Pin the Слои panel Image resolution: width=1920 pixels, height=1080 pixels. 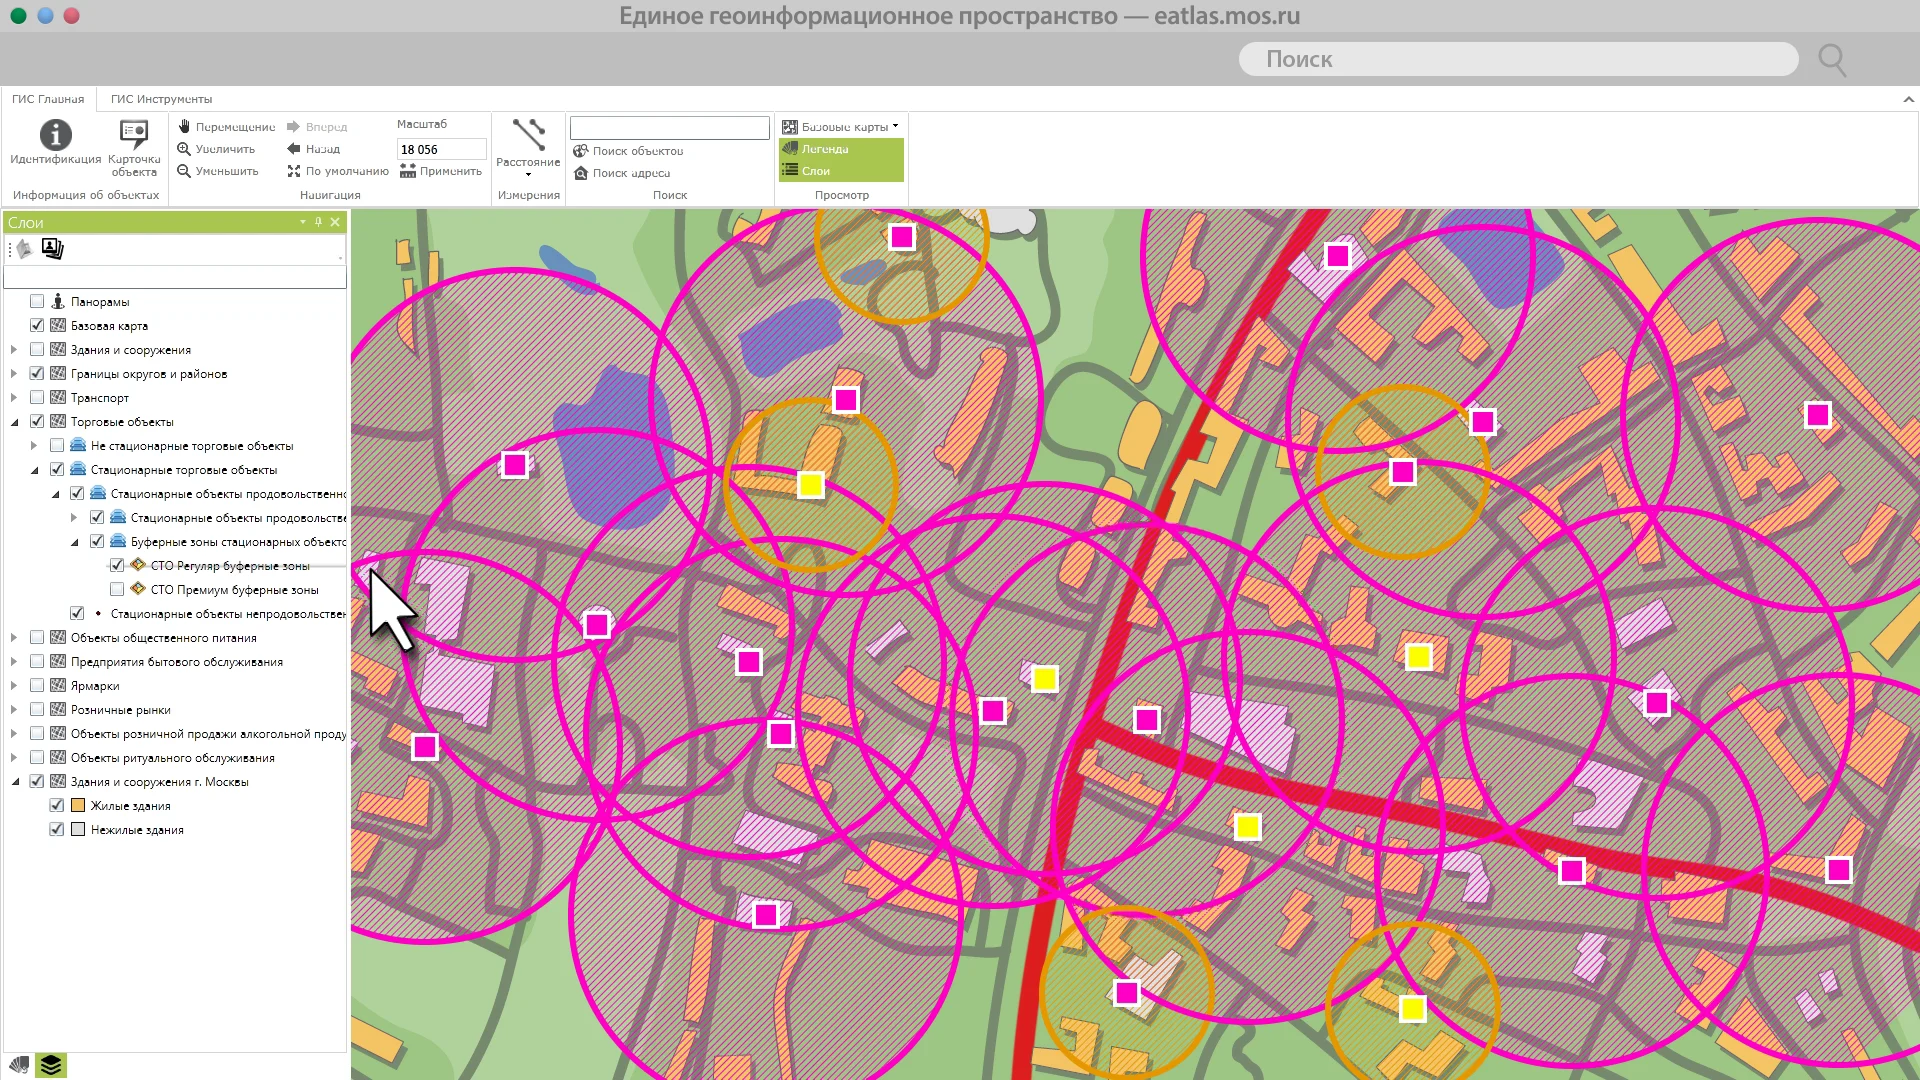pyautogui.click(x=318, y=222)
